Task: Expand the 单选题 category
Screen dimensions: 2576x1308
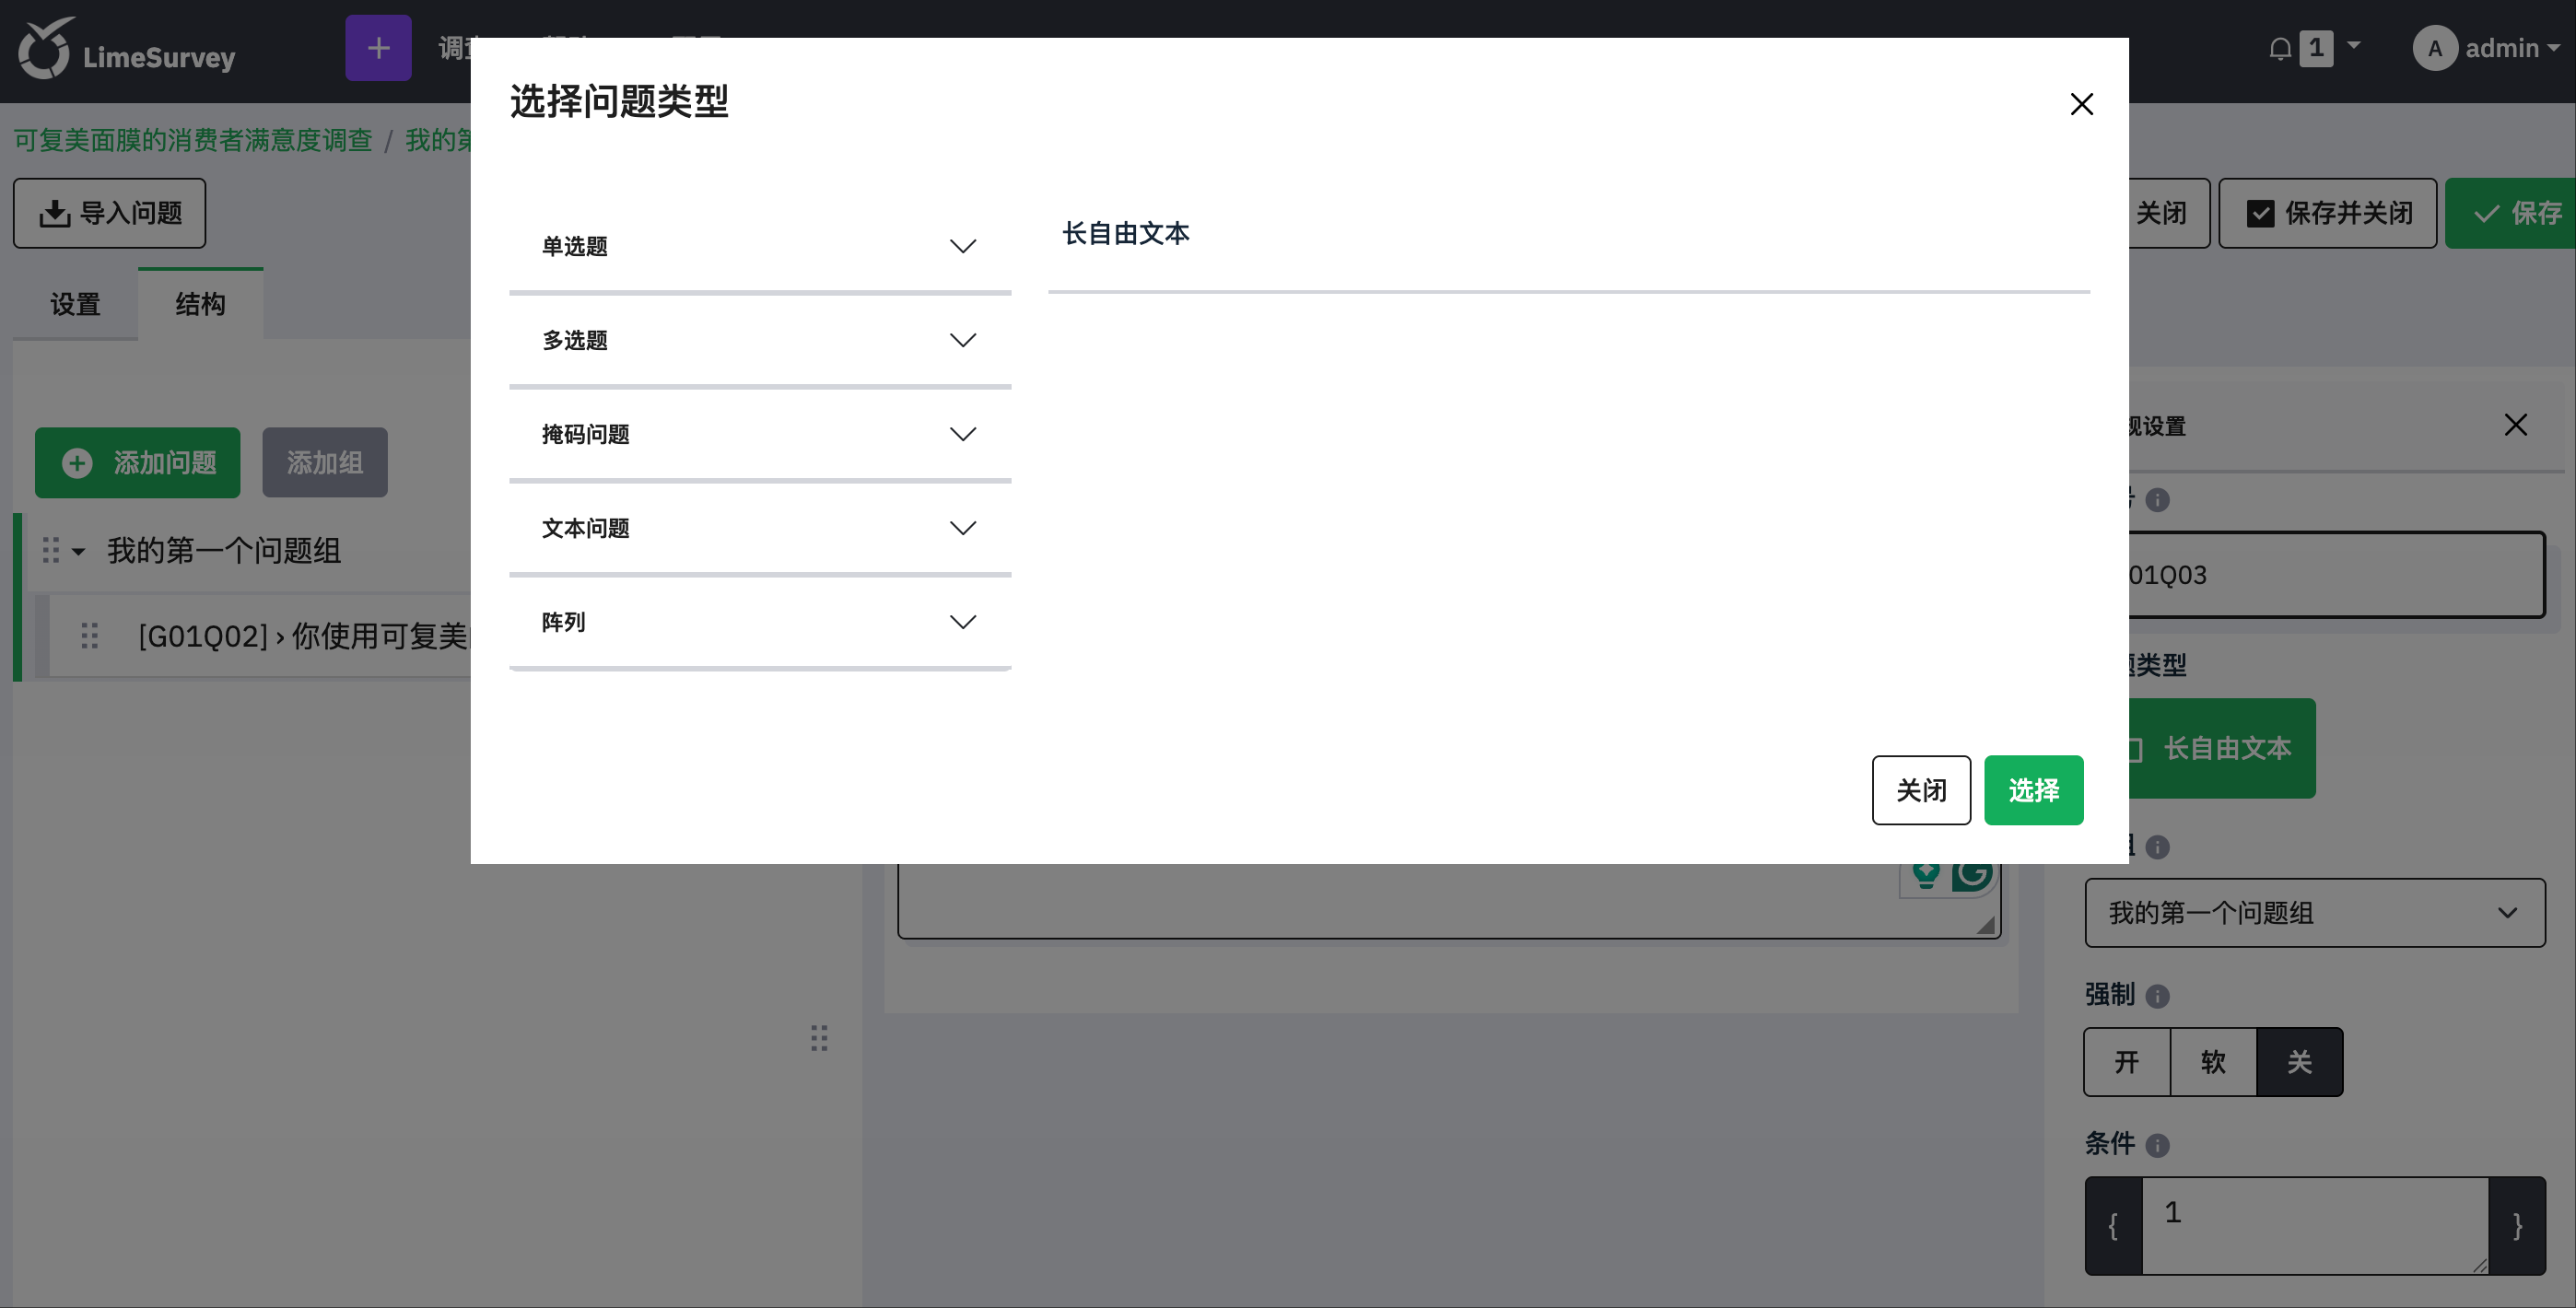Action: pos(760,246)
